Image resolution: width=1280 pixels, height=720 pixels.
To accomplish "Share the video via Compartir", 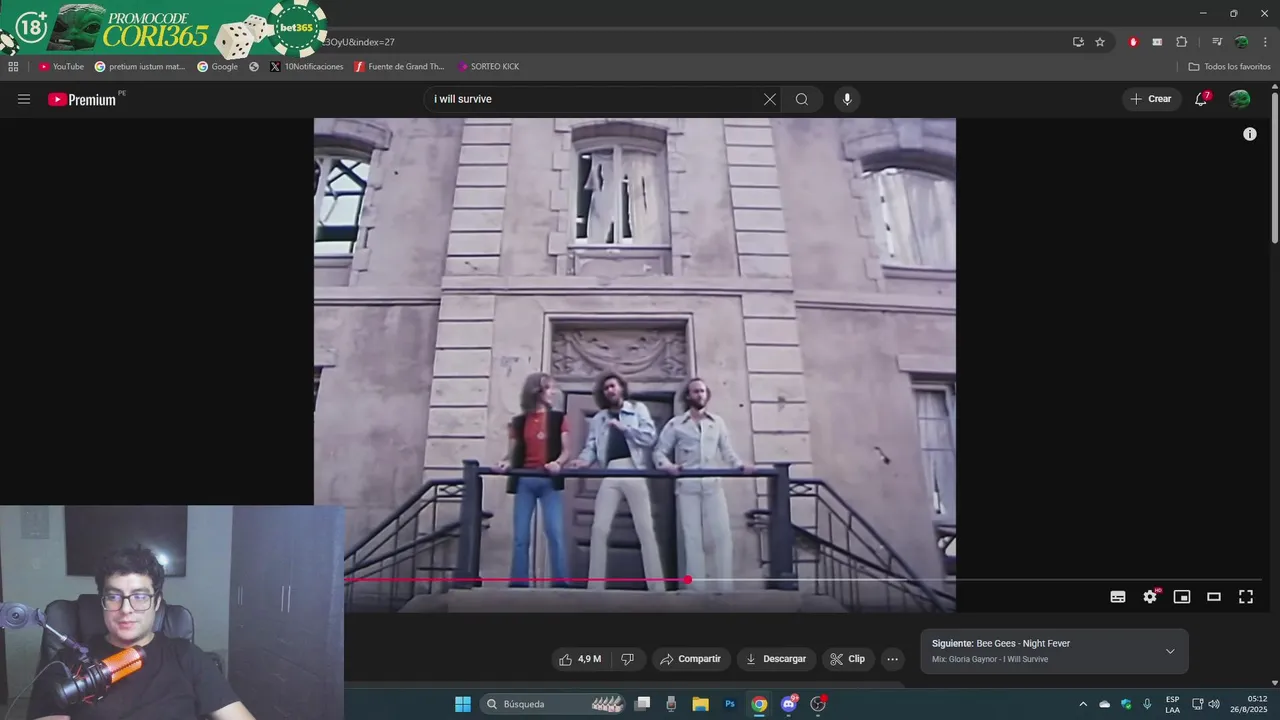I will [691, 659].
